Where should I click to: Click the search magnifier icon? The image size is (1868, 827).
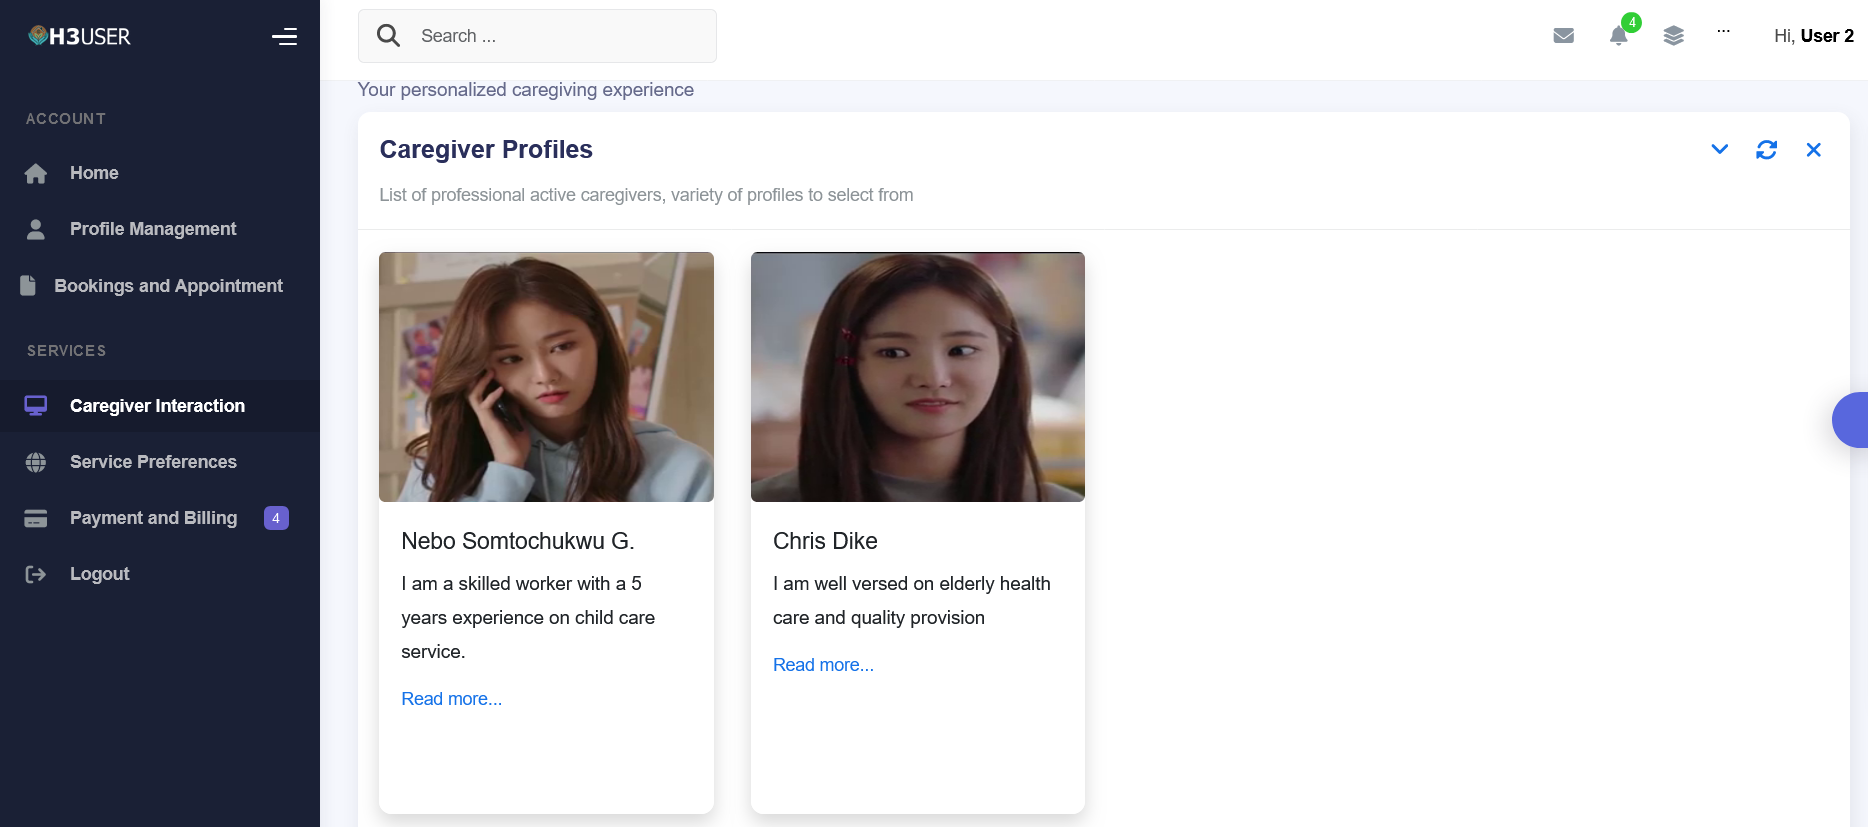[x=388, y=36]
